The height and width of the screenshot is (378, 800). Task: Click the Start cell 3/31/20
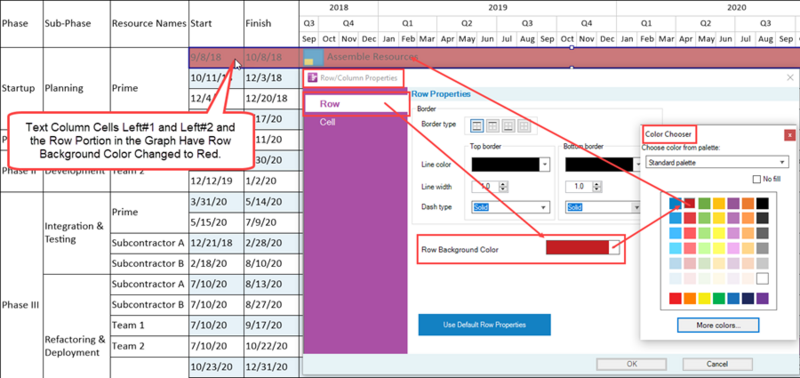[x=216, y=201]
